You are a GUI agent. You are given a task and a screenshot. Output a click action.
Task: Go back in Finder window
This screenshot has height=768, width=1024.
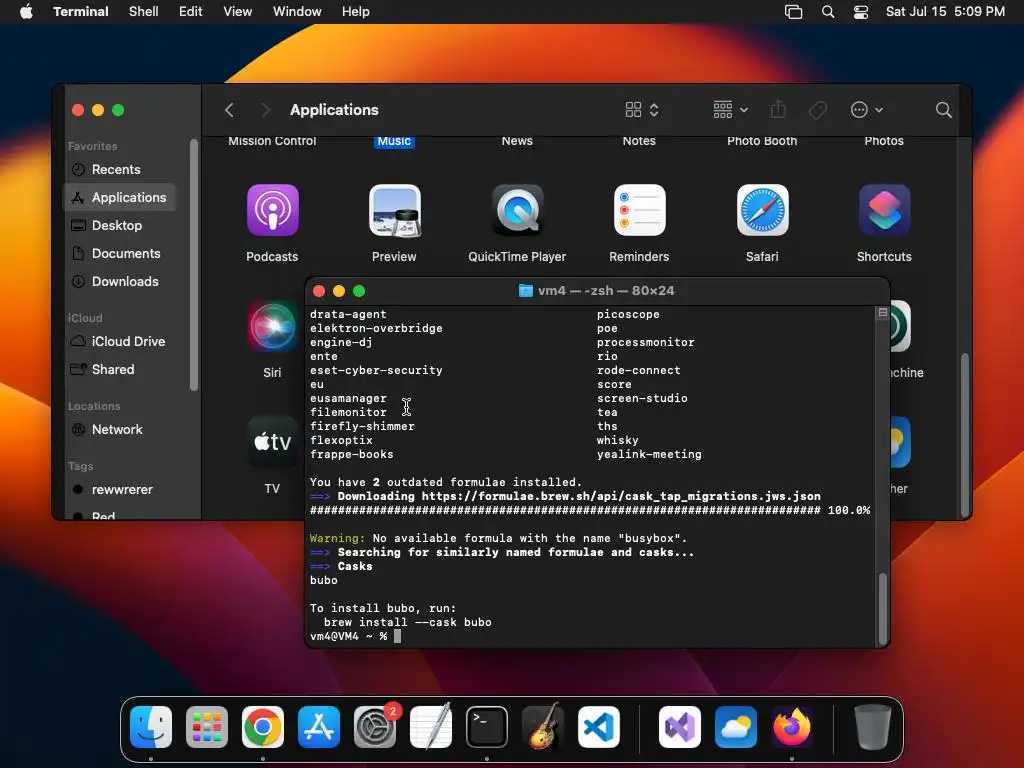(x=229, y=110)
